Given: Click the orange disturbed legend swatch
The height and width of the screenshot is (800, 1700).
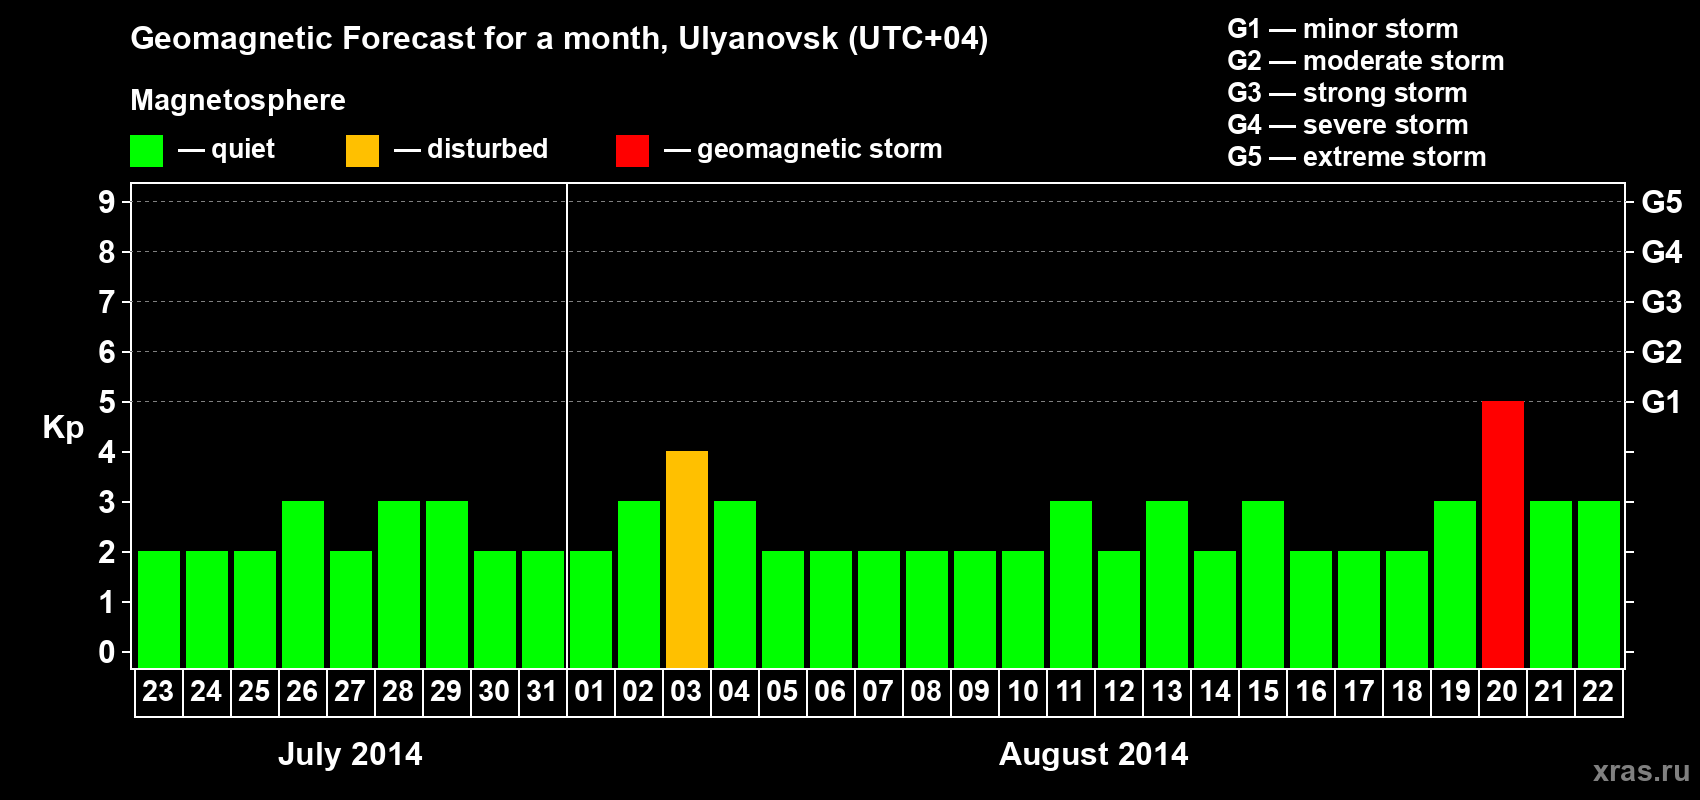Looking at the screenshot, I should (x=362, y=151).
